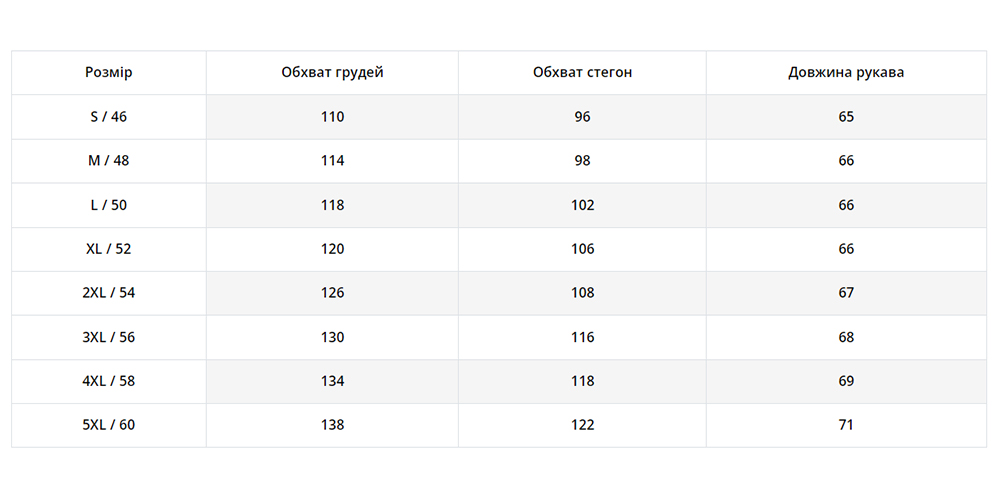This screenshot has height=500, width=1000.
Task: Click the Обхват стегон column header
Action: tap(582, 73)
